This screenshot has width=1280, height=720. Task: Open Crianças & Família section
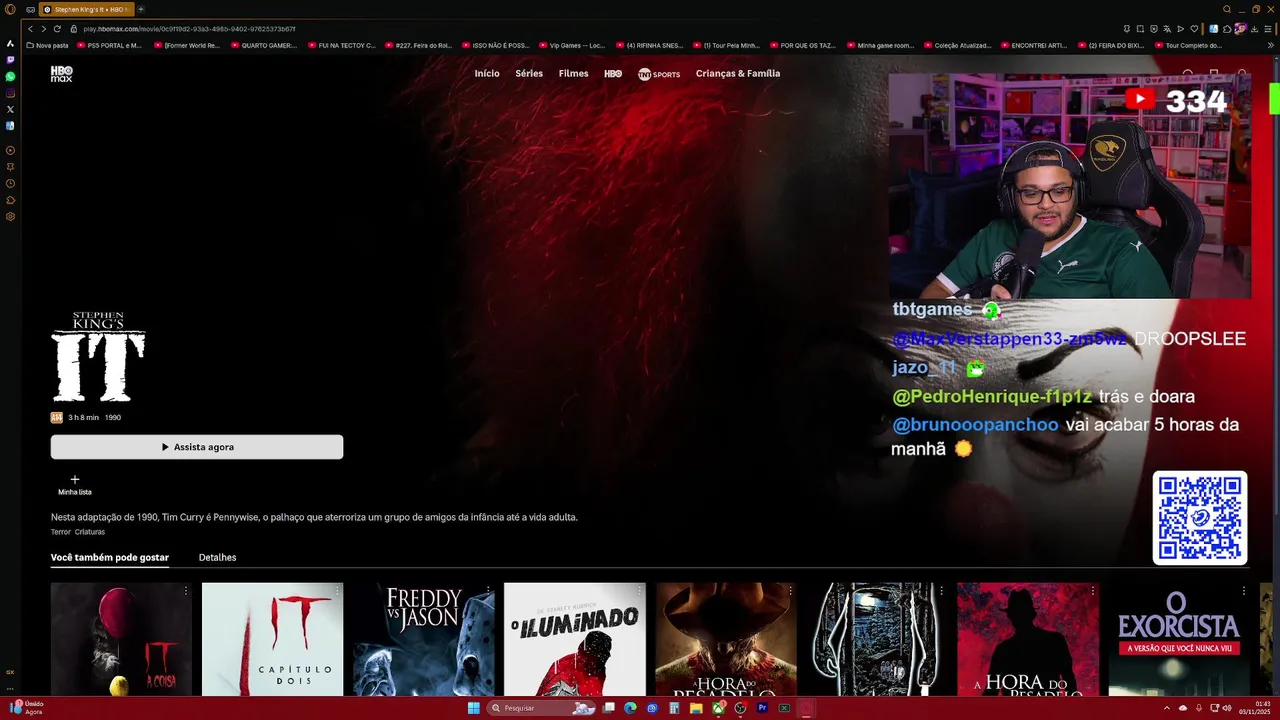click(x=738, y=73)
